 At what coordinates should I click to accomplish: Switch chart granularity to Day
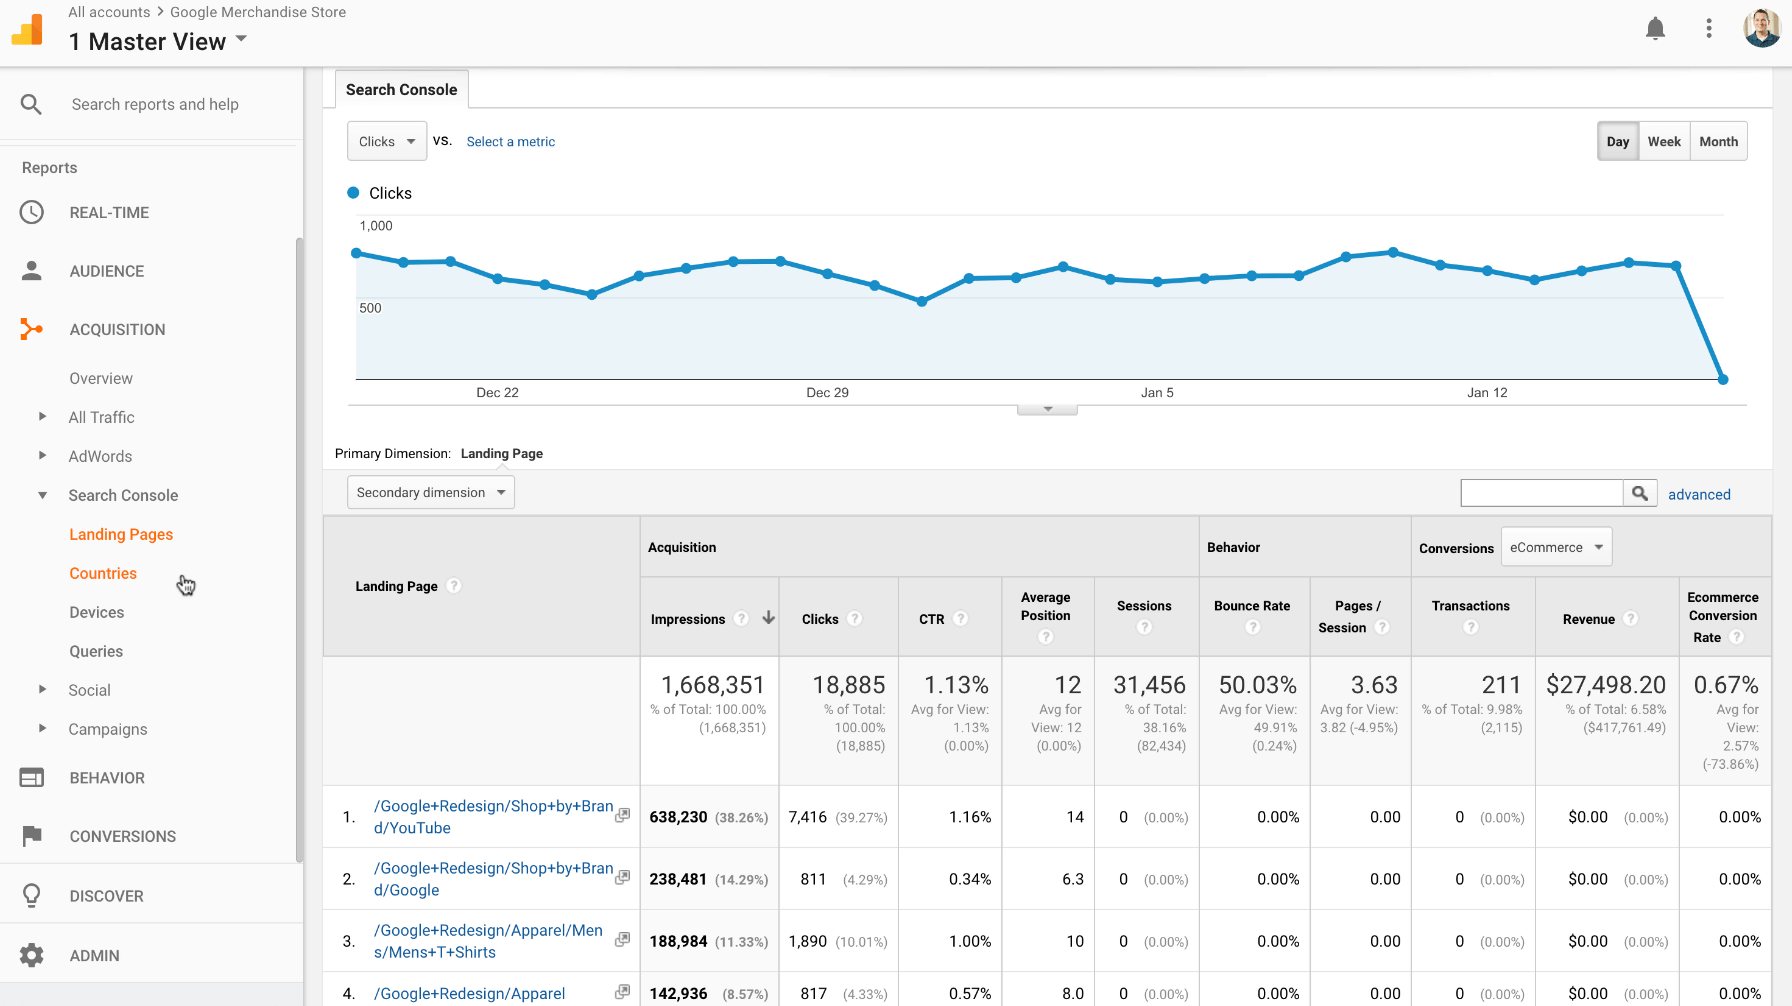1618,141
